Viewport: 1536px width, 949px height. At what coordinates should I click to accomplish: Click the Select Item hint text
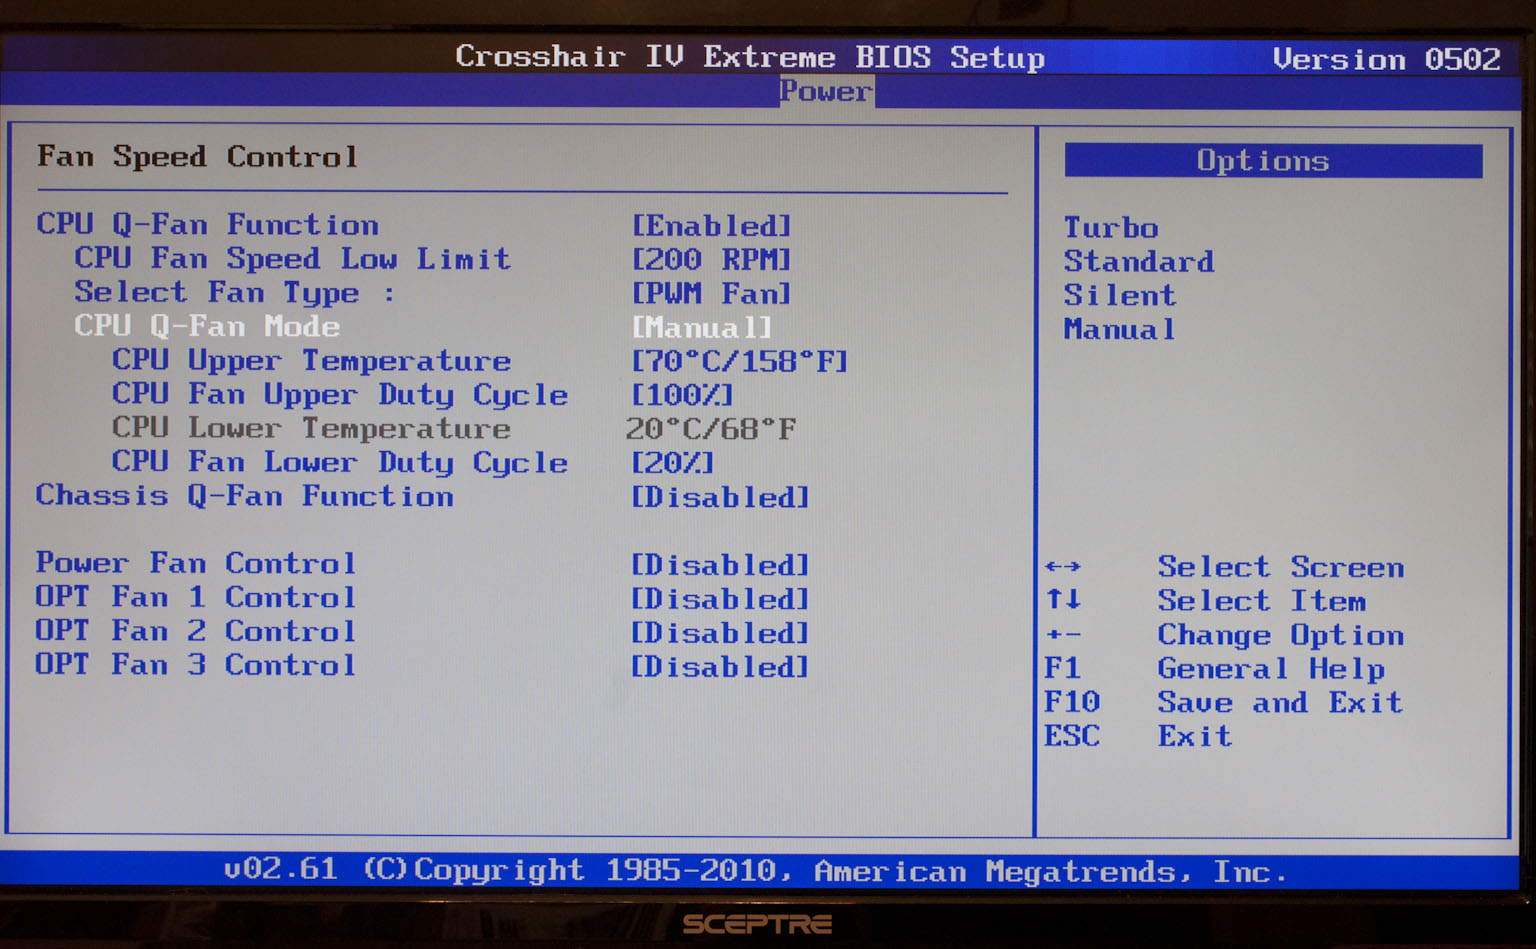click(x=1262, y=601)
